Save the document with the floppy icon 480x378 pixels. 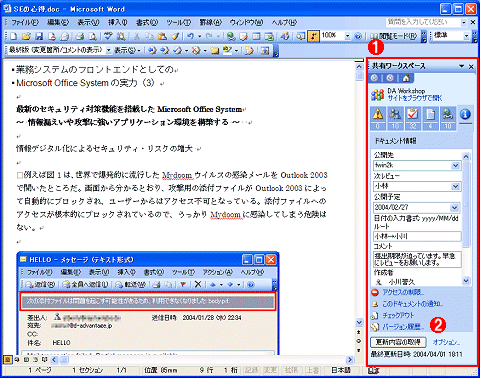(x=39, y=36)
